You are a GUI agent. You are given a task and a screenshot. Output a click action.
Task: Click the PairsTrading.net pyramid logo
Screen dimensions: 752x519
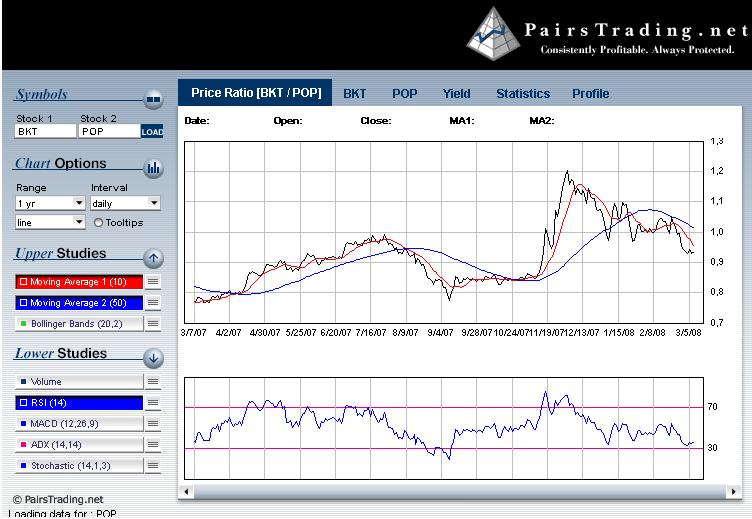click(x=494, y=34)
